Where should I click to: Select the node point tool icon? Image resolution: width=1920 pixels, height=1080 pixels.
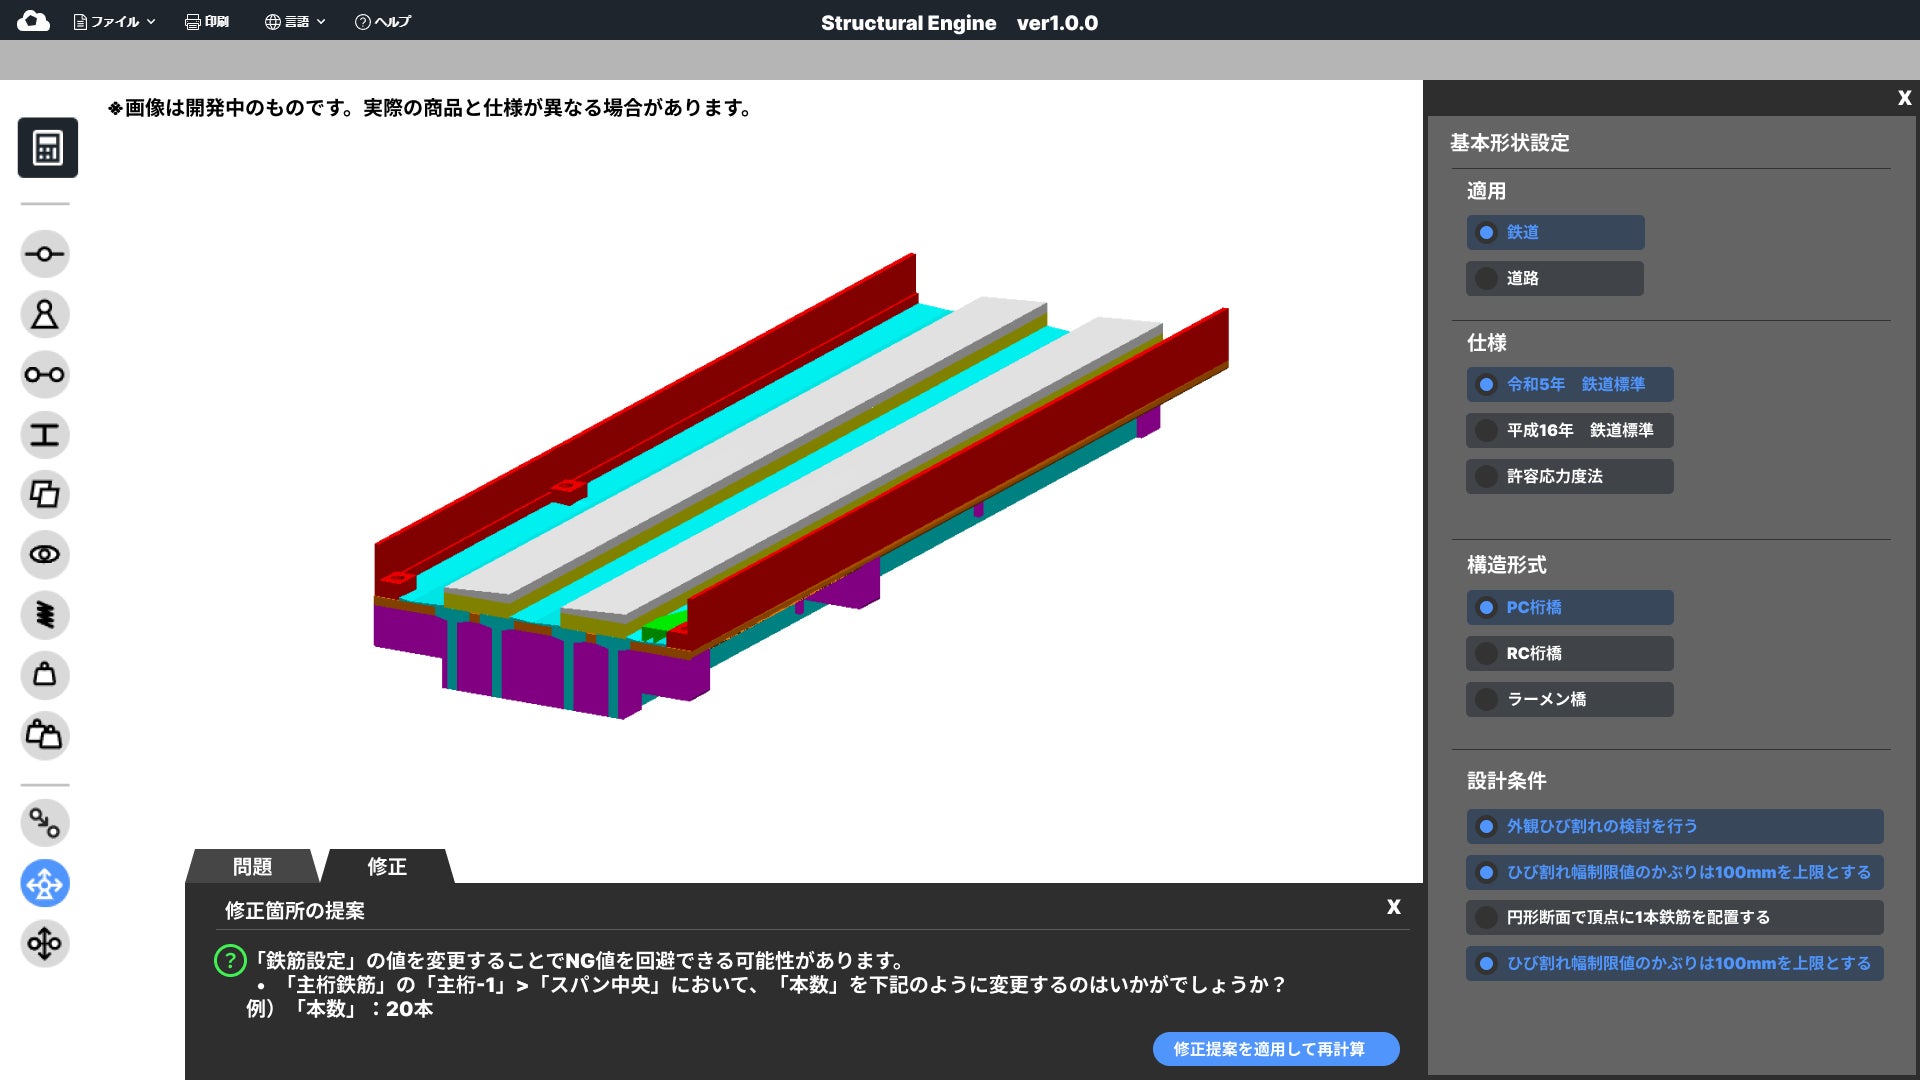[x=45, y=254]
